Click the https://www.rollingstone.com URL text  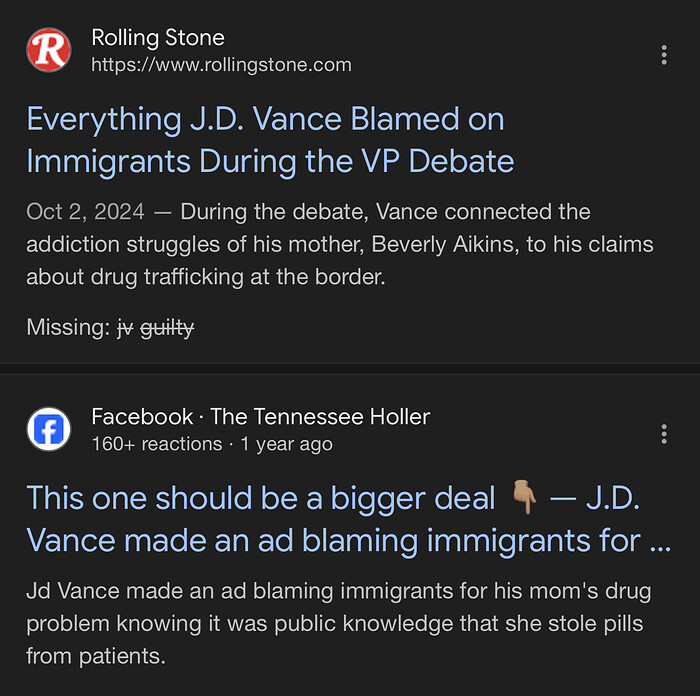221,65
